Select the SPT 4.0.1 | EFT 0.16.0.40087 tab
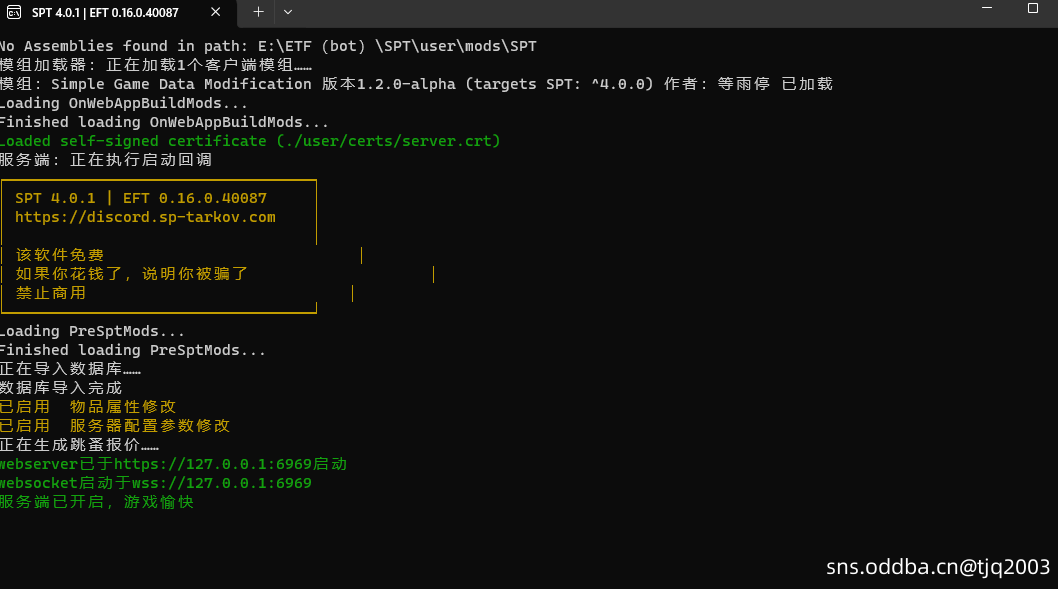The width and height of the screenshot is (1058, 589). 105,12
